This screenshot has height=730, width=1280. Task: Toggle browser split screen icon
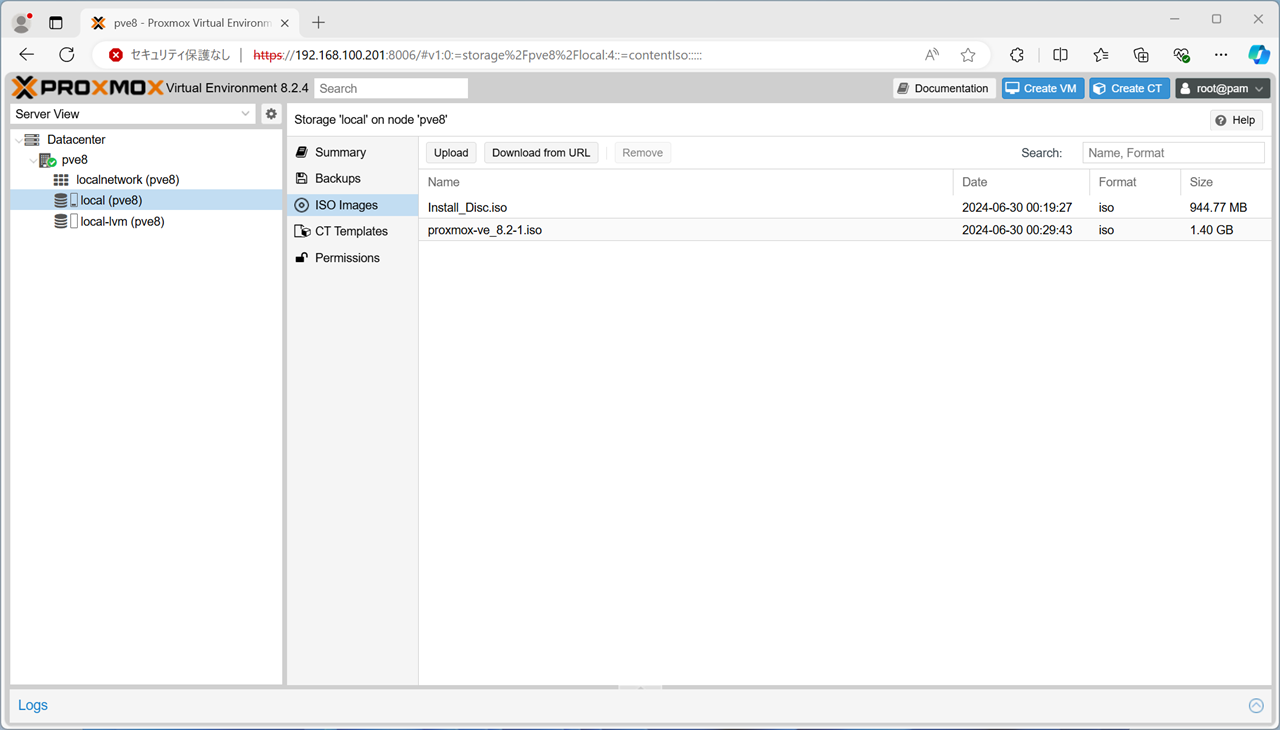(1060, 55)
